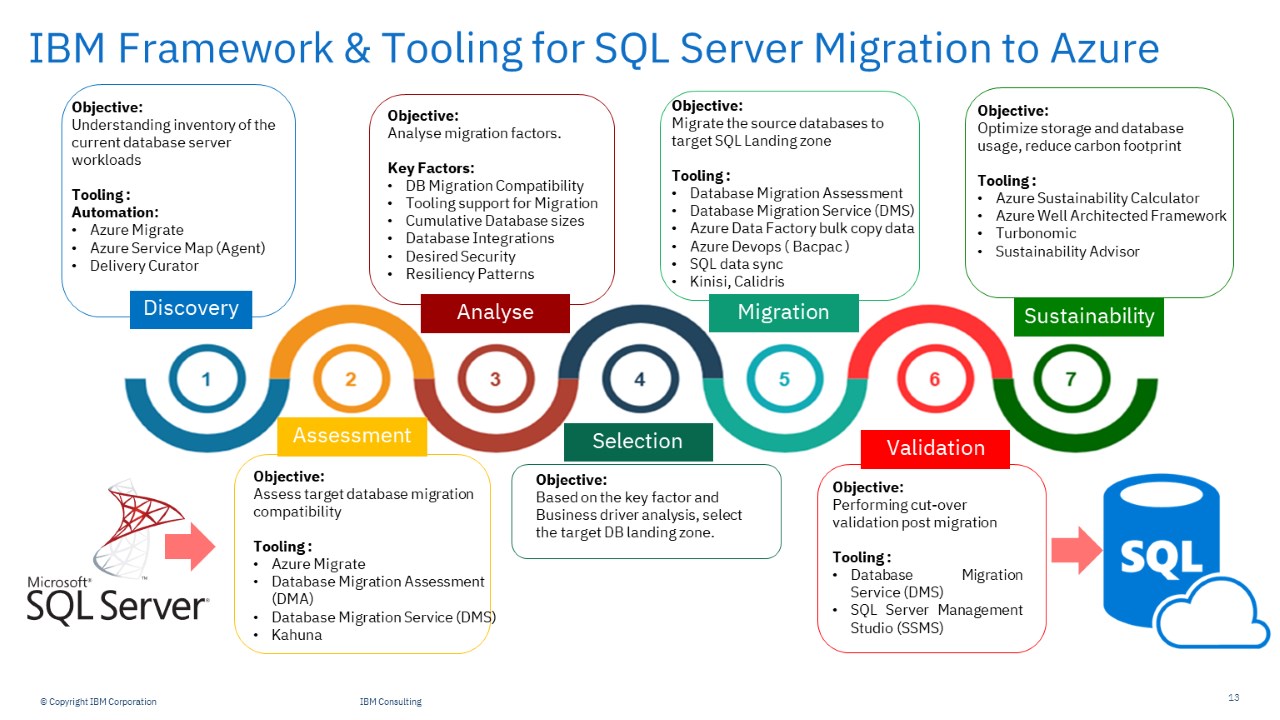Click 'Azure Service Map (Agent)' in Discovery box
The image size is (1280, 720).
177,248
